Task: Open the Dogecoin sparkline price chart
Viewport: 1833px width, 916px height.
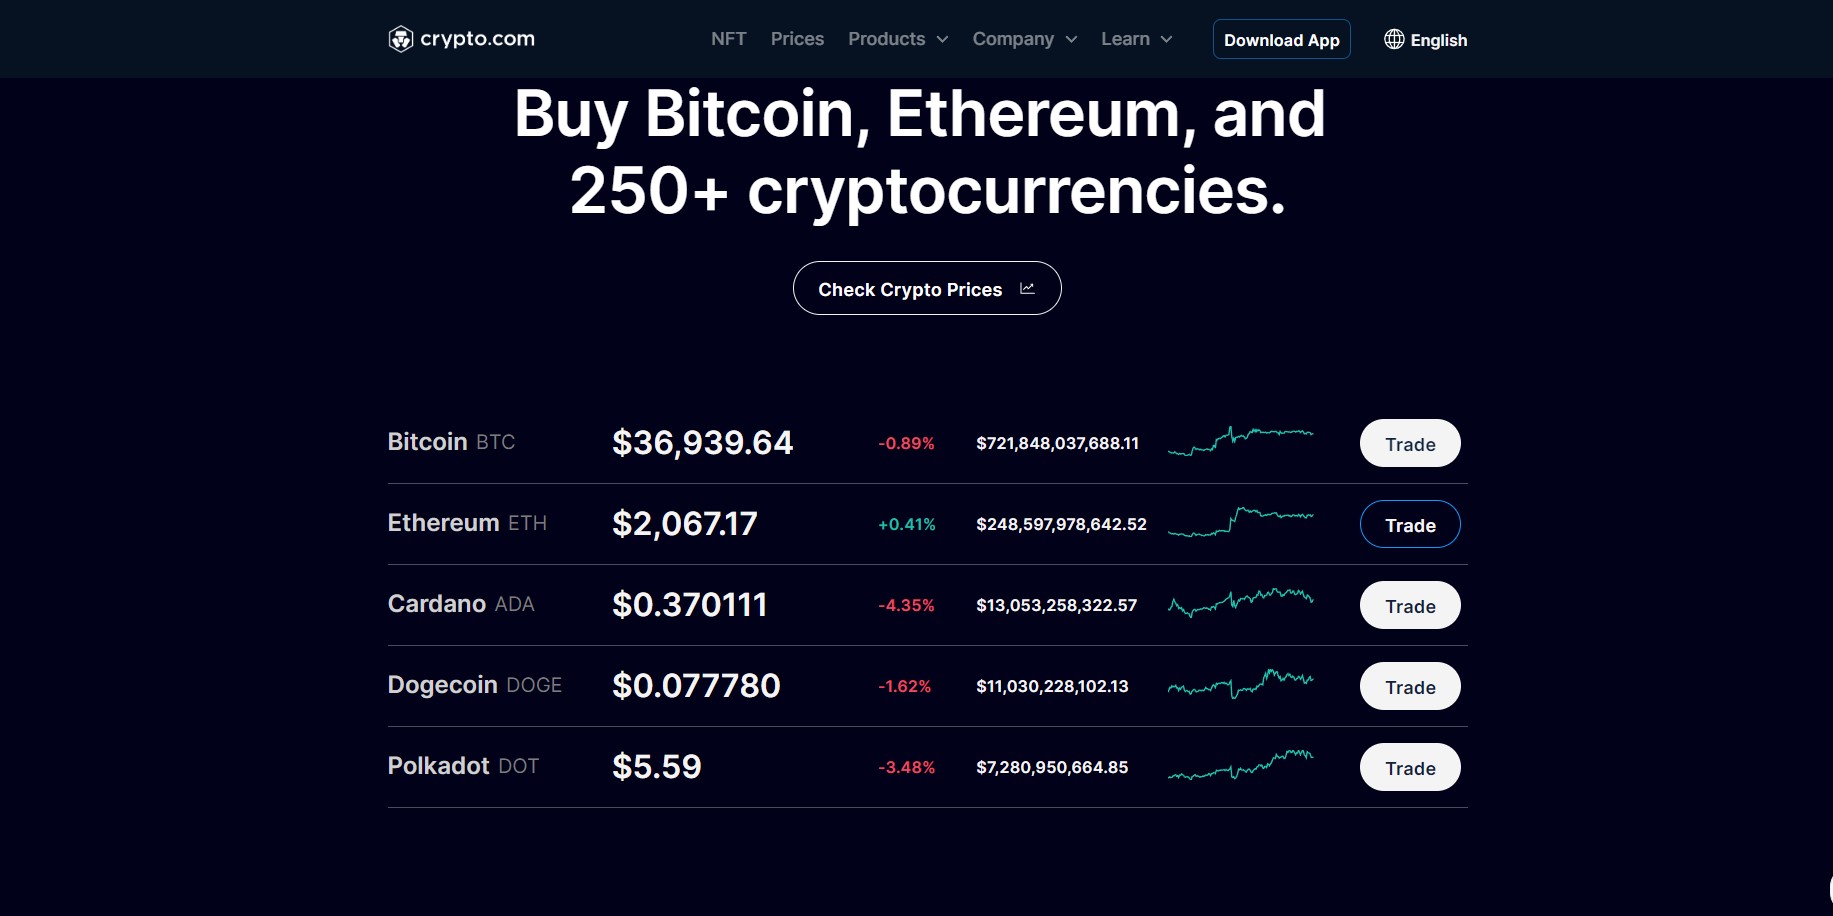Action: tap(1241, 683)
